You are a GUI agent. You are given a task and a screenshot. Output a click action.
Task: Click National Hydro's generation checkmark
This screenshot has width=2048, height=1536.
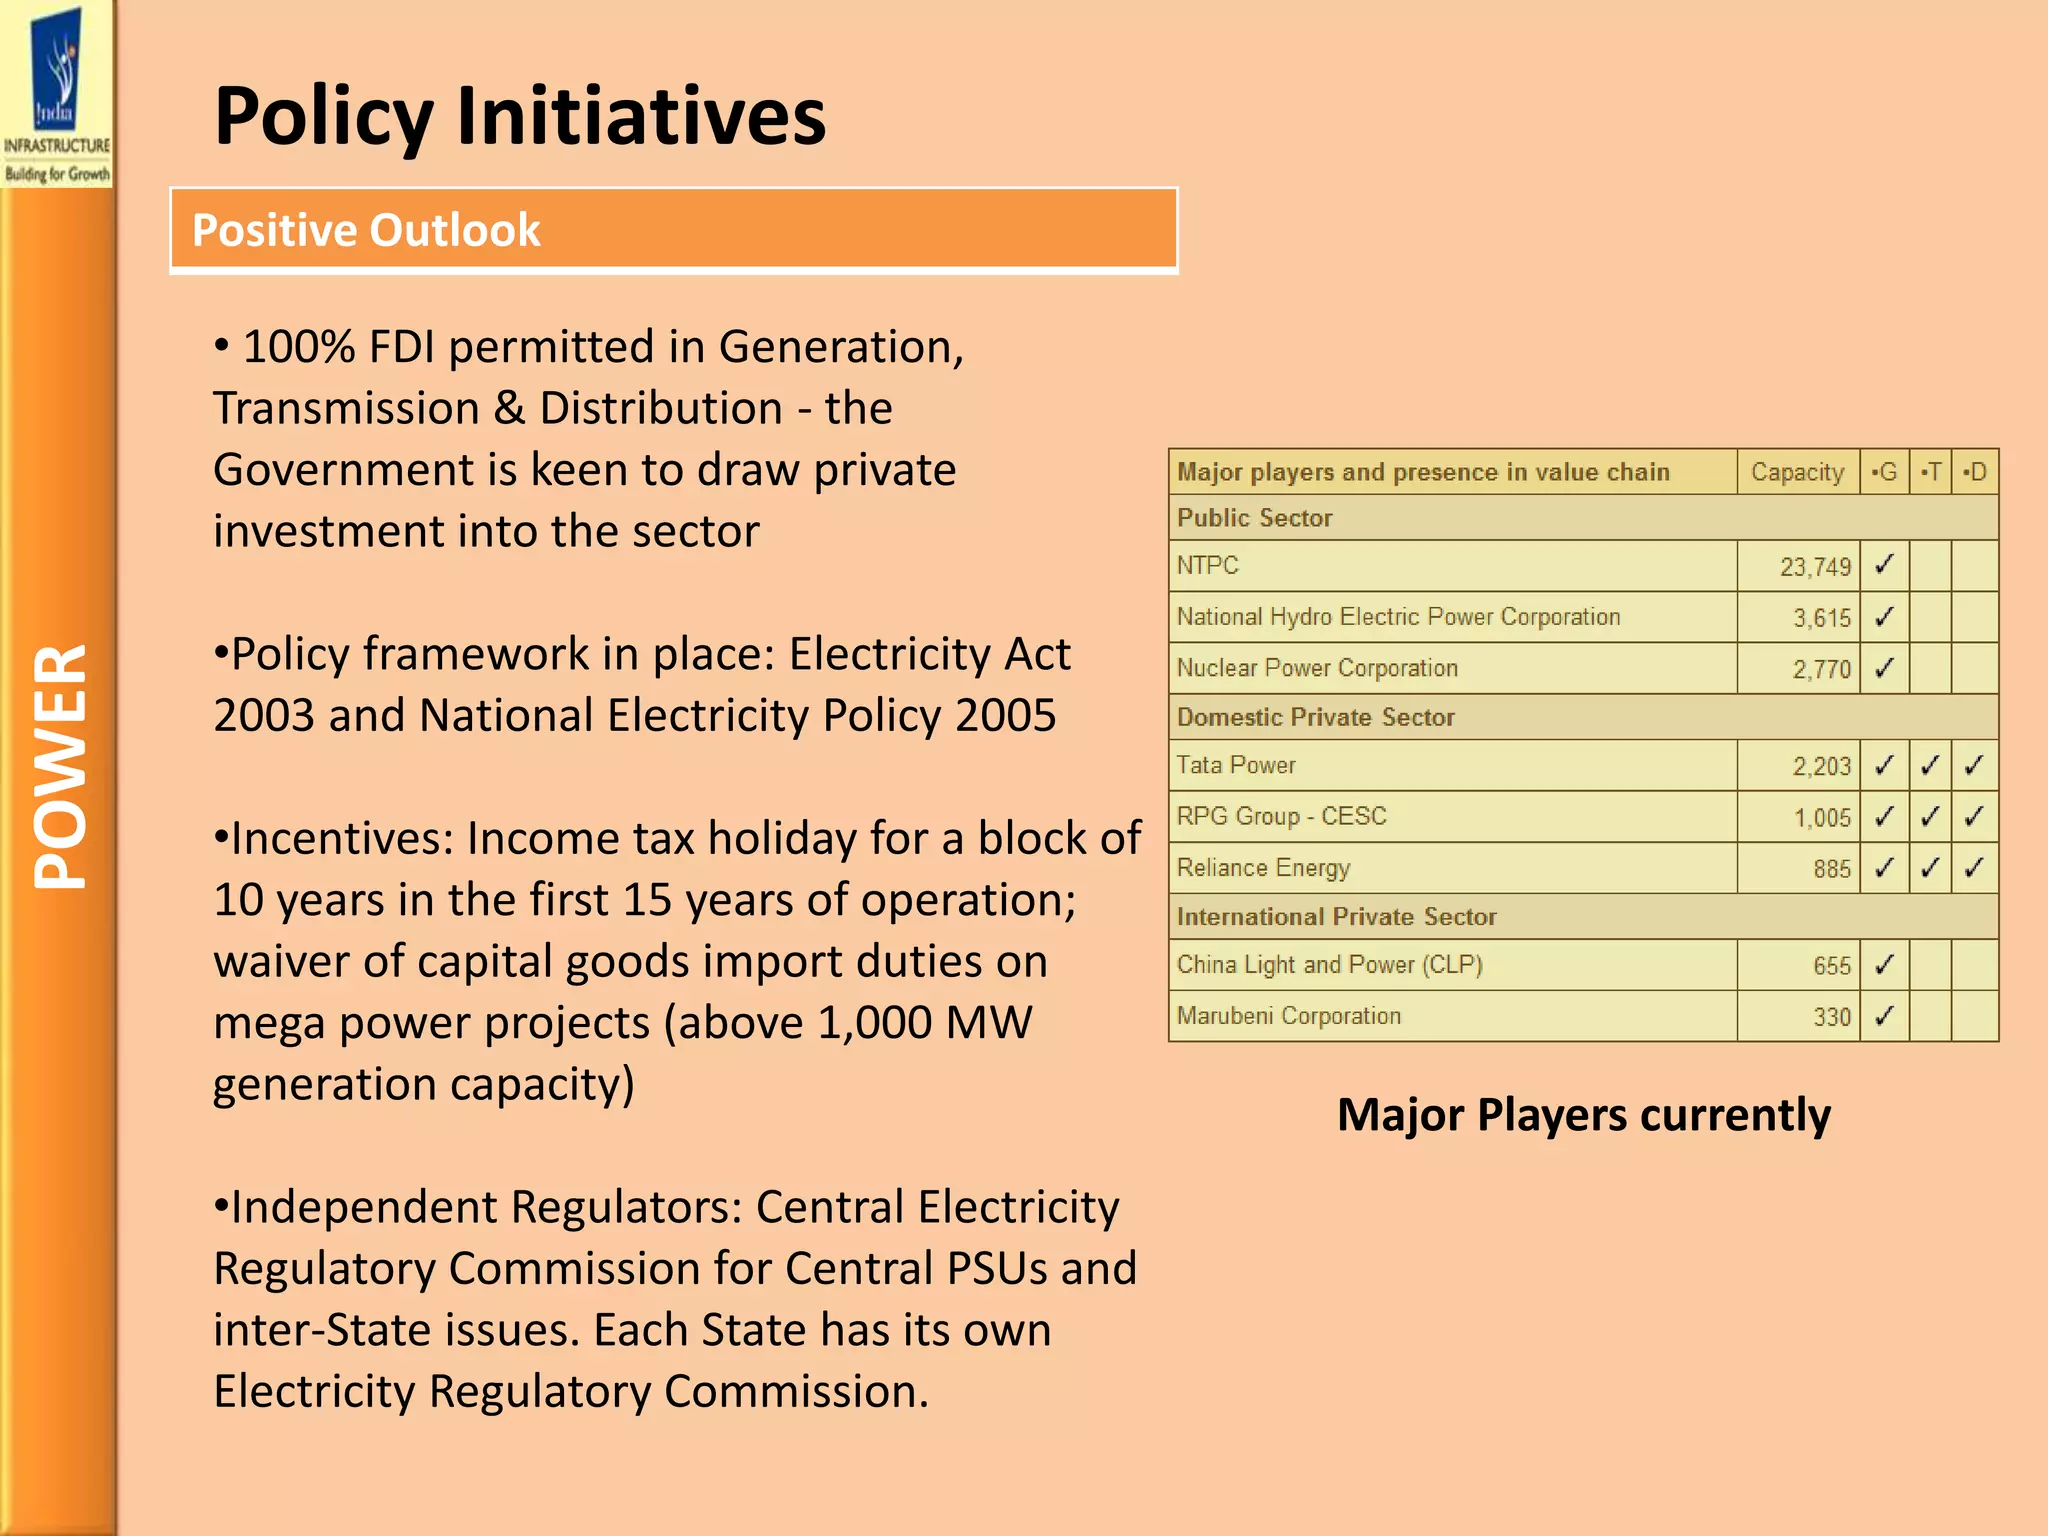point(1884,617)
